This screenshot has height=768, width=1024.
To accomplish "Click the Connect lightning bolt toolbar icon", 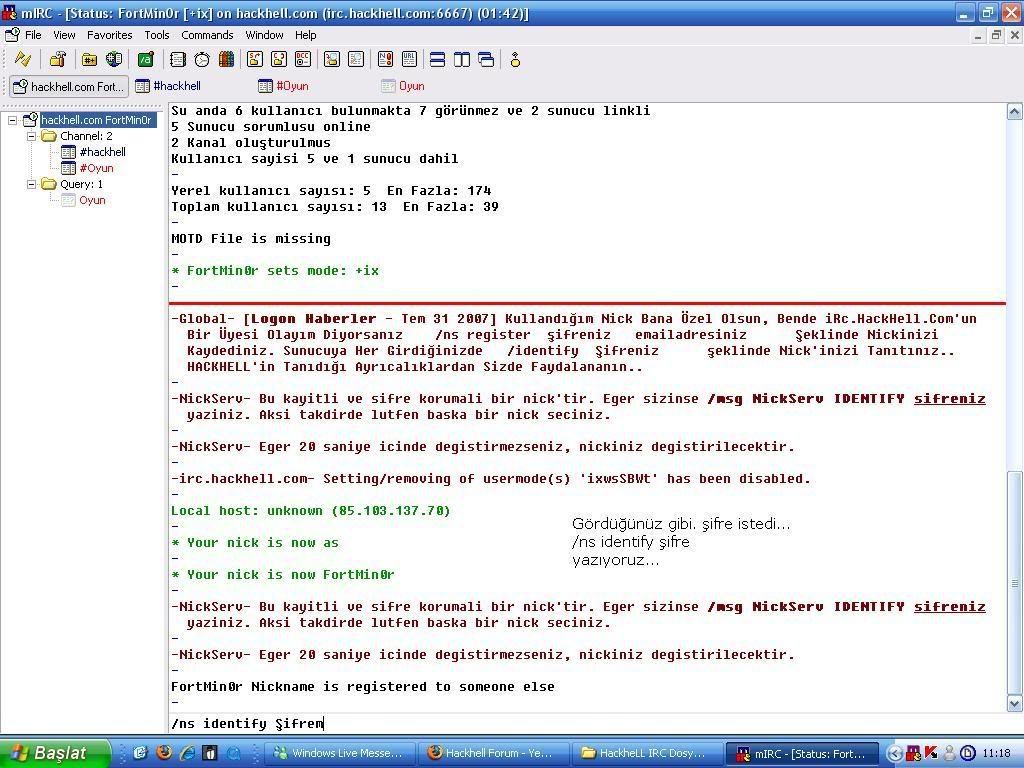I will [x=23, y=59].
